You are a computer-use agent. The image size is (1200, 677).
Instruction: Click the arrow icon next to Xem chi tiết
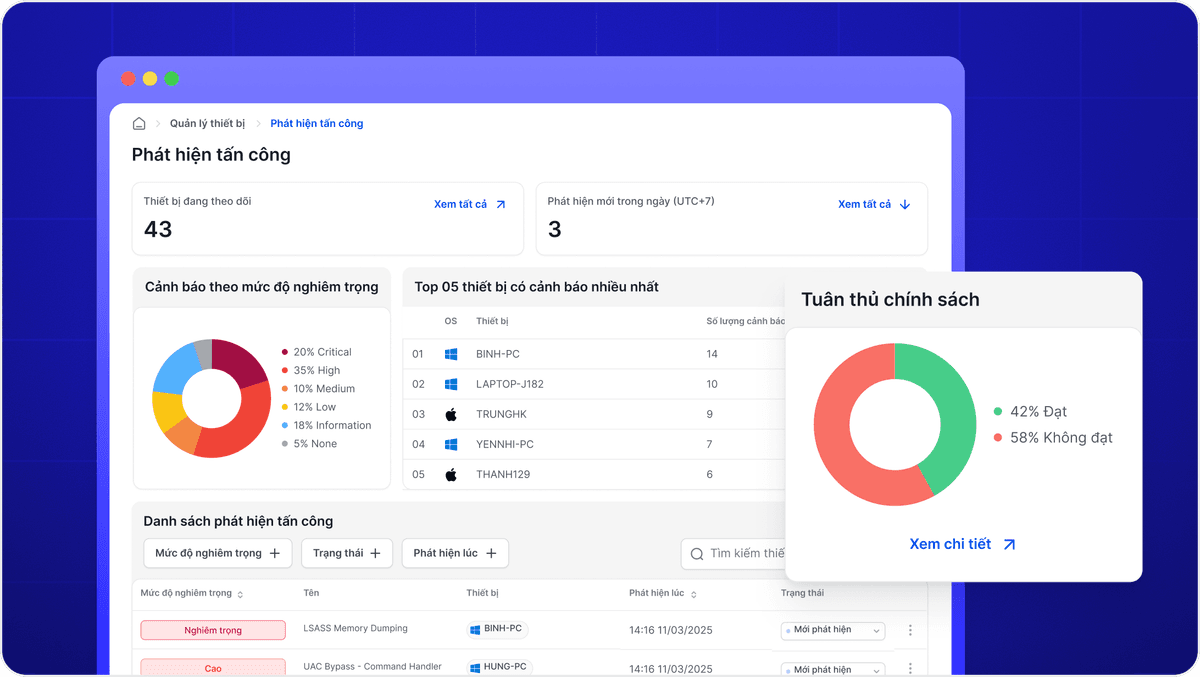click(x=1009, y=544)
